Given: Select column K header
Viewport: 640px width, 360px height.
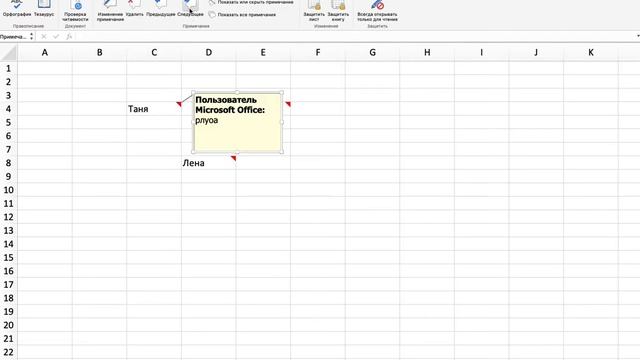Looking at the screenshot, I should pyautogui.click(x=591, y=53).
